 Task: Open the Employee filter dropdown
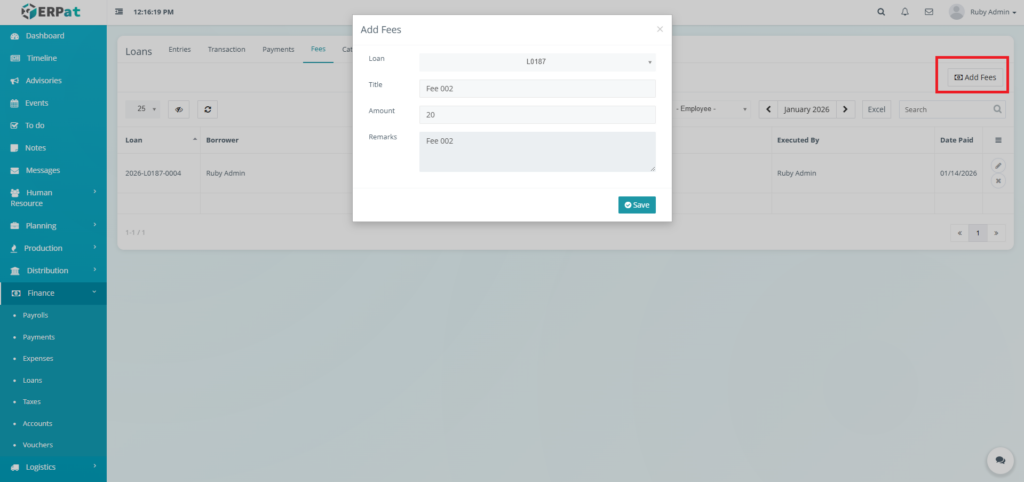point(712,110)
